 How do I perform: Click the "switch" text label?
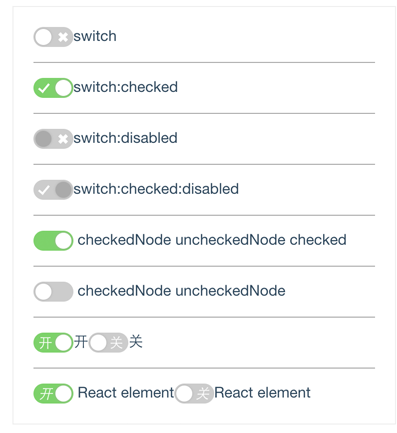(95, 36)
